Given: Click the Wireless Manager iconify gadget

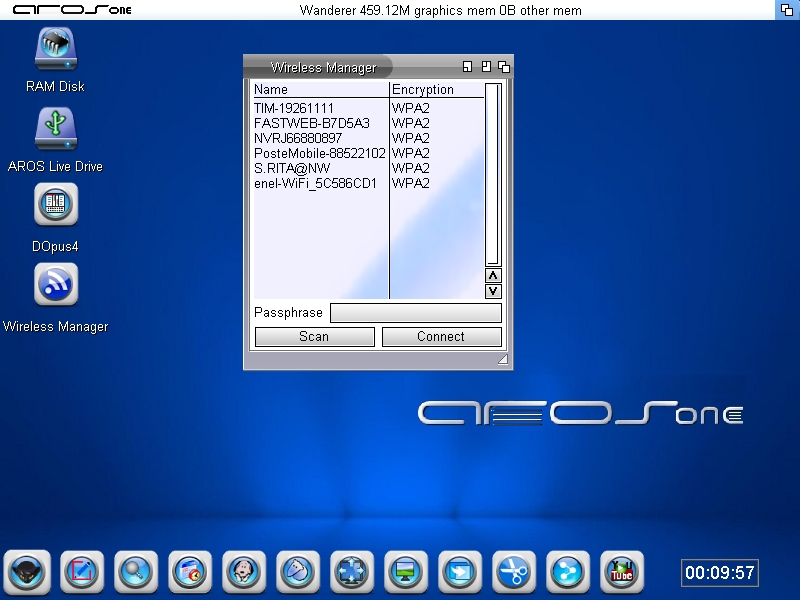Looking at the screenshot, I should point(467,67).
